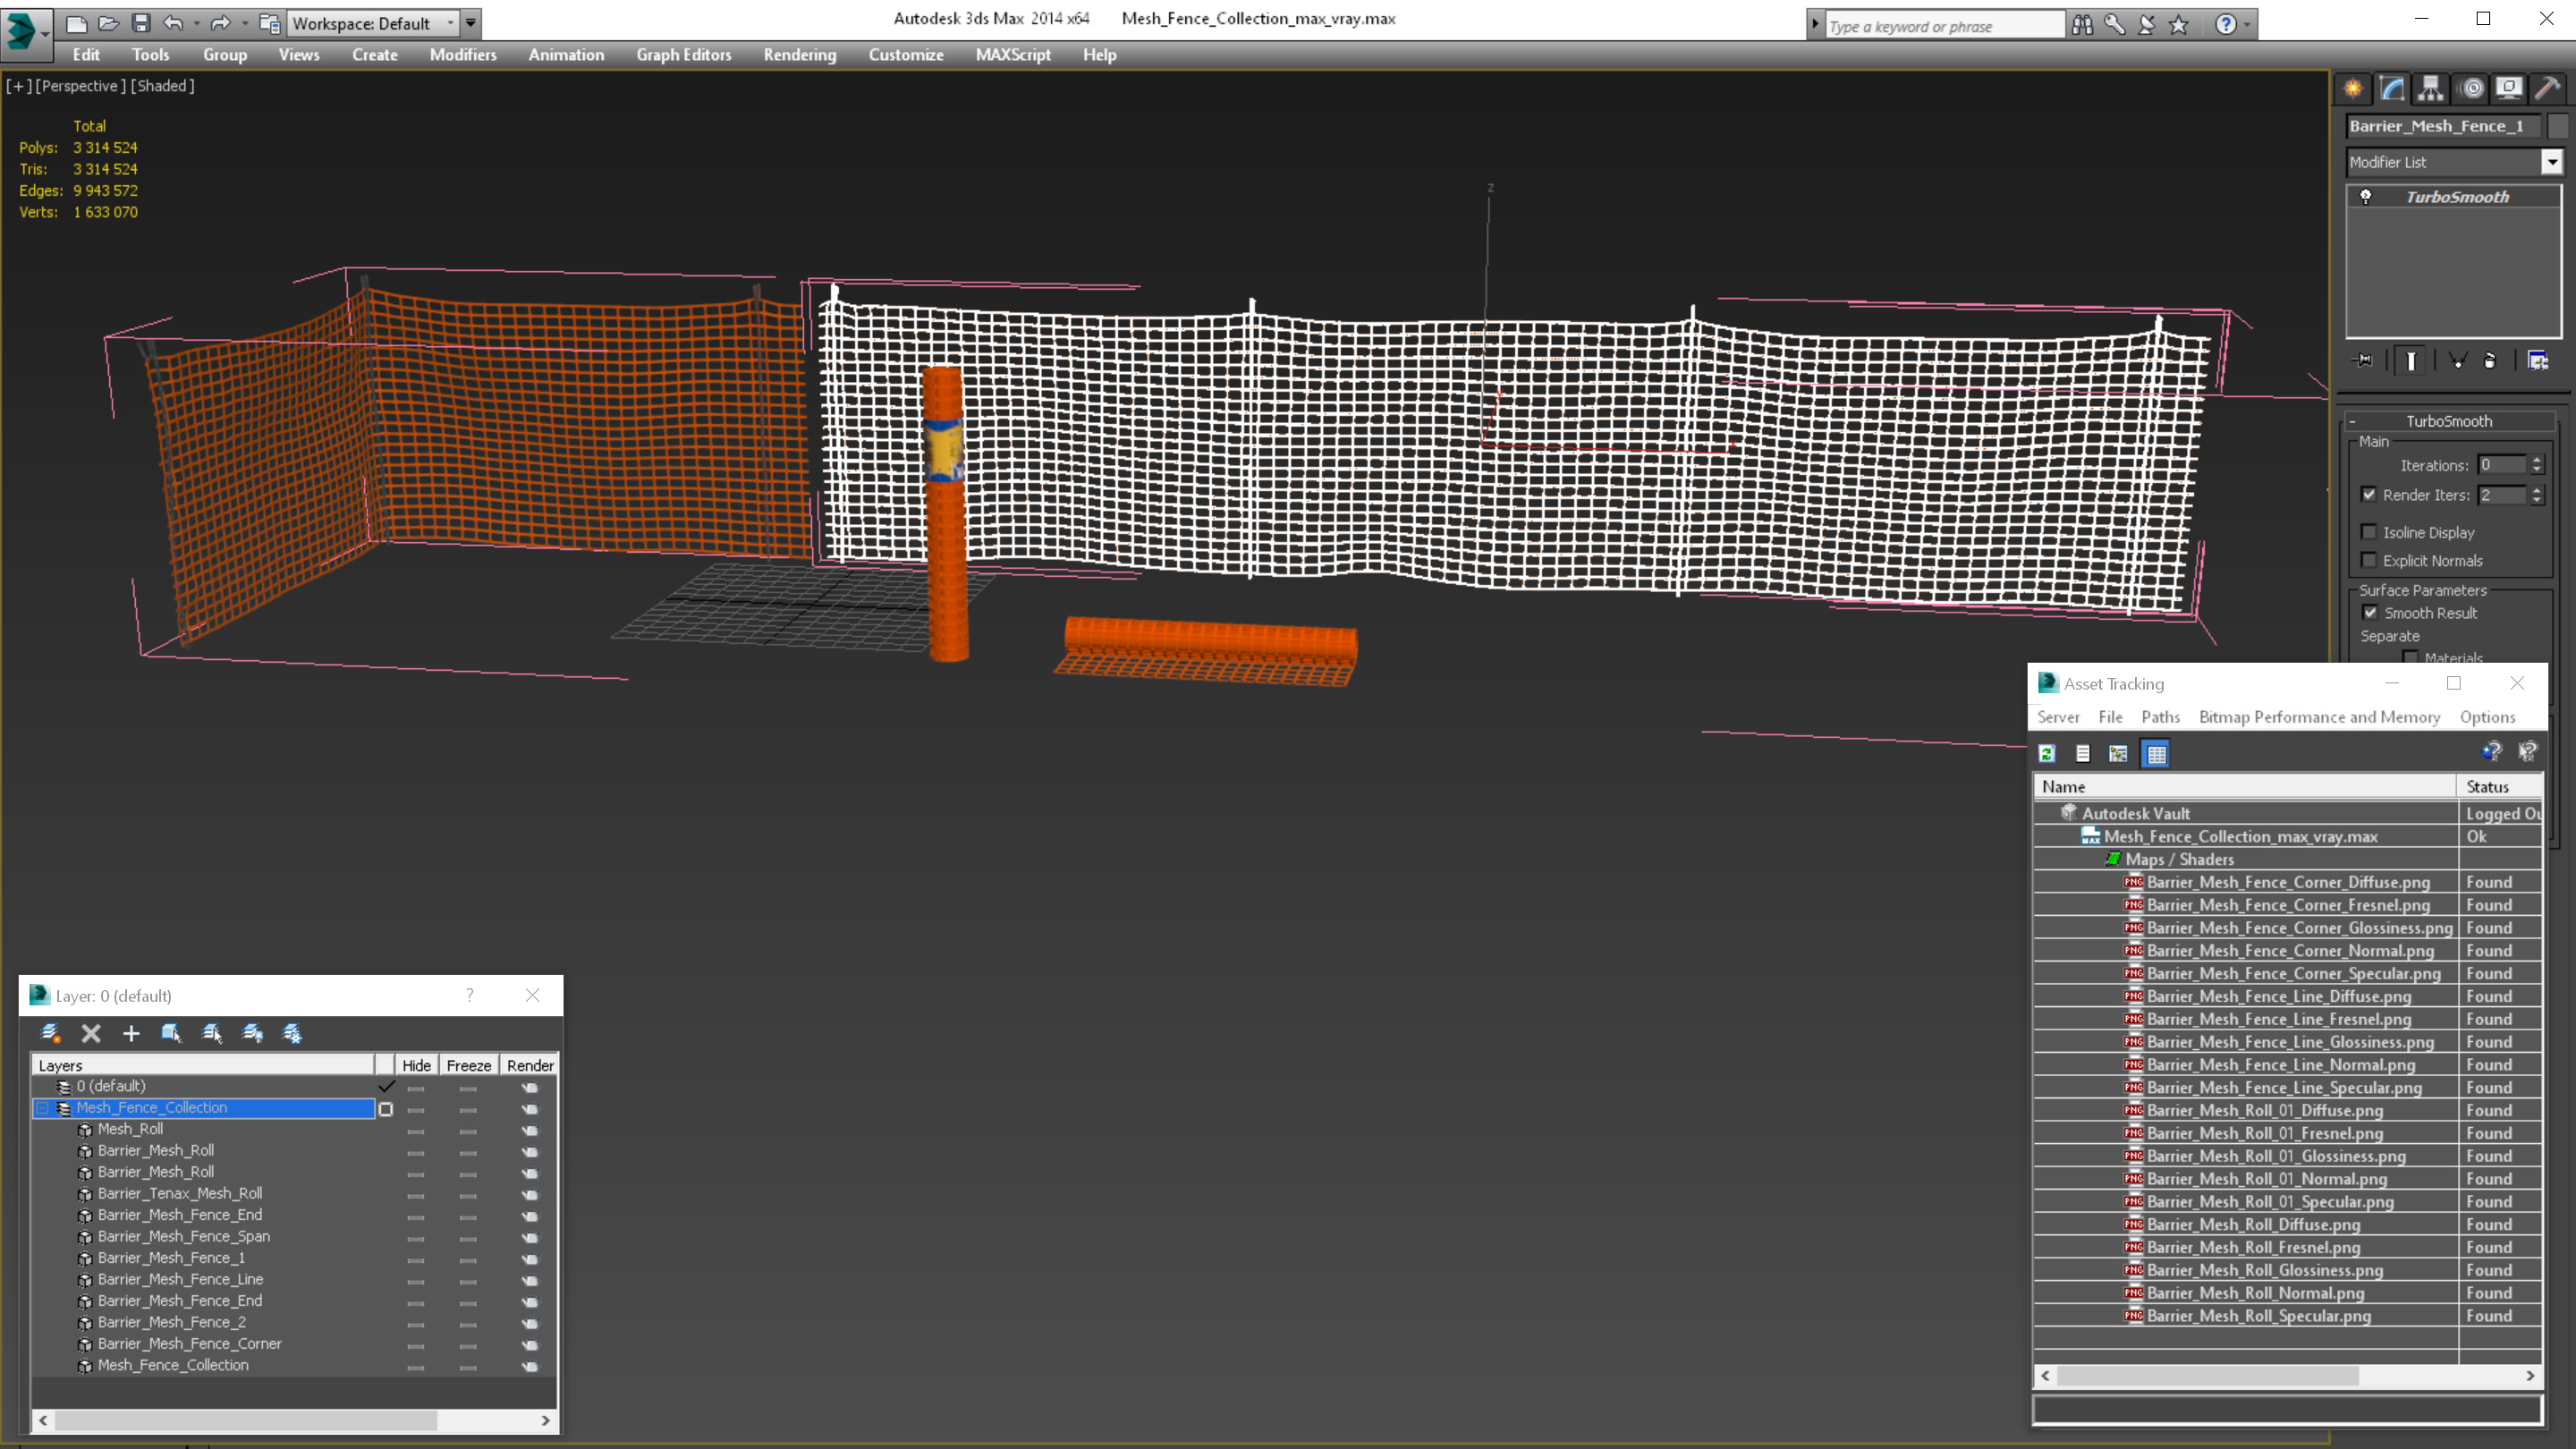
Task: Make 0 (default) the current layer checkmark
Action: [x=386, y=1086]
